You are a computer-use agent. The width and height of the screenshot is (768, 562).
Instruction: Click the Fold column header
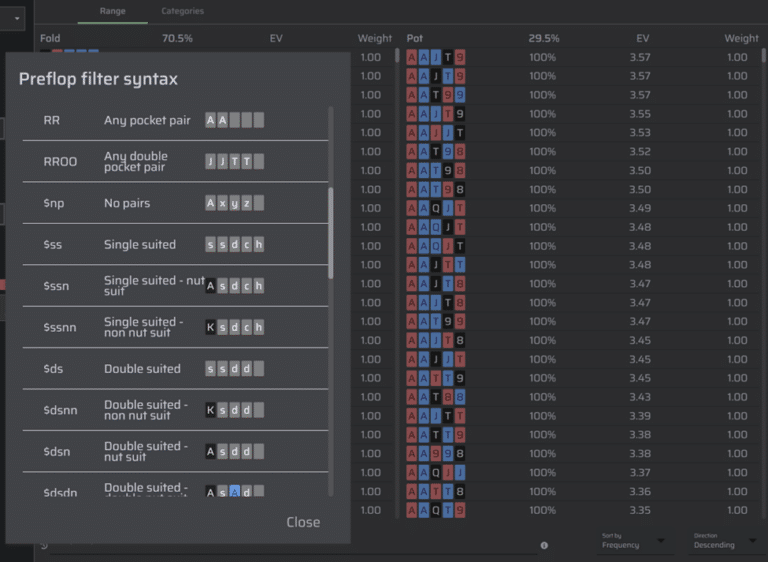point(50,38)
